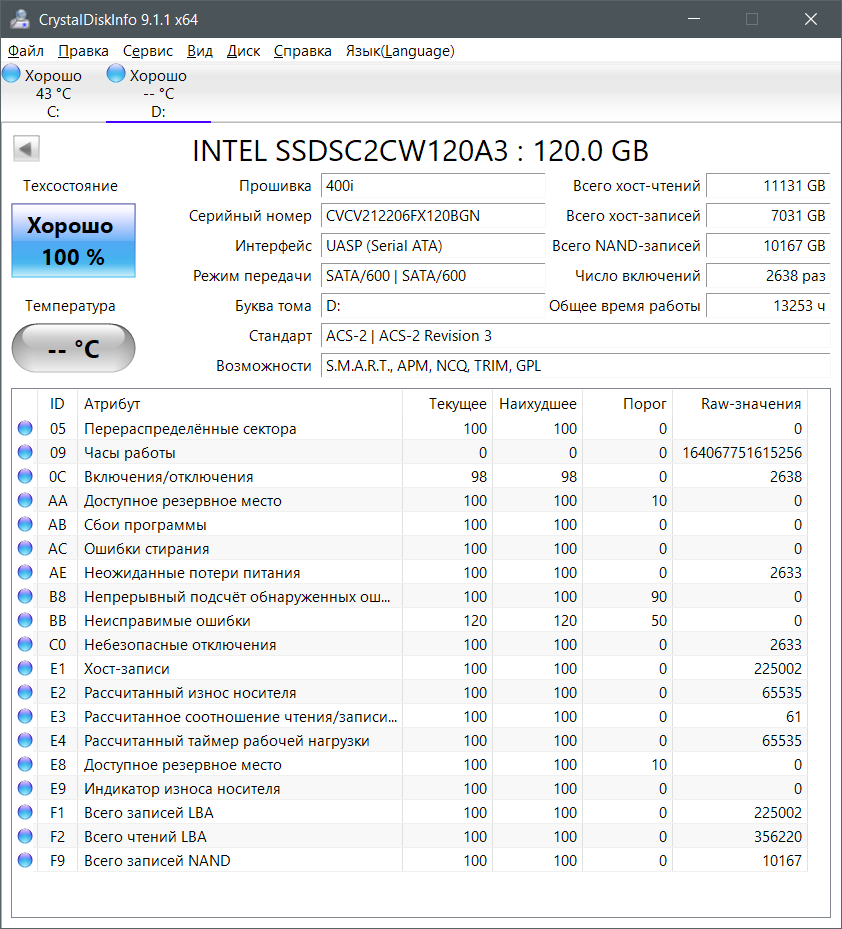This screenshot has height=929, width=842.
Task: Click raw value 164067751615256
Action: 742,453
